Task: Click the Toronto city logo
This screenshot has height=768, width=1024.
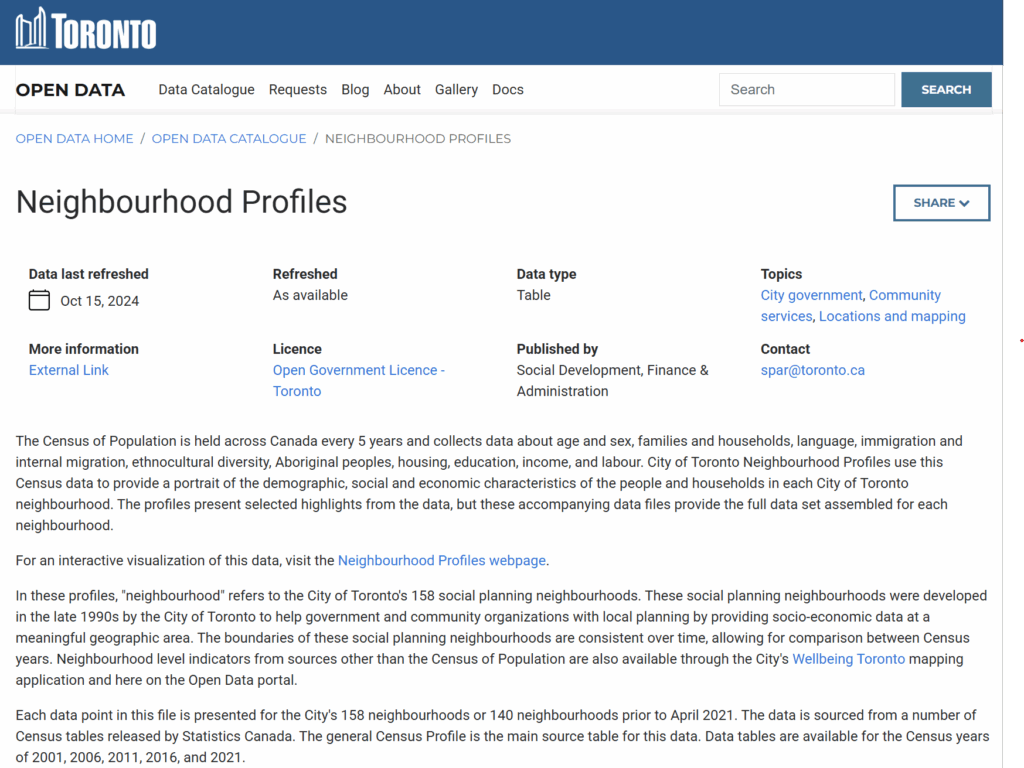Action: [86, 30]
